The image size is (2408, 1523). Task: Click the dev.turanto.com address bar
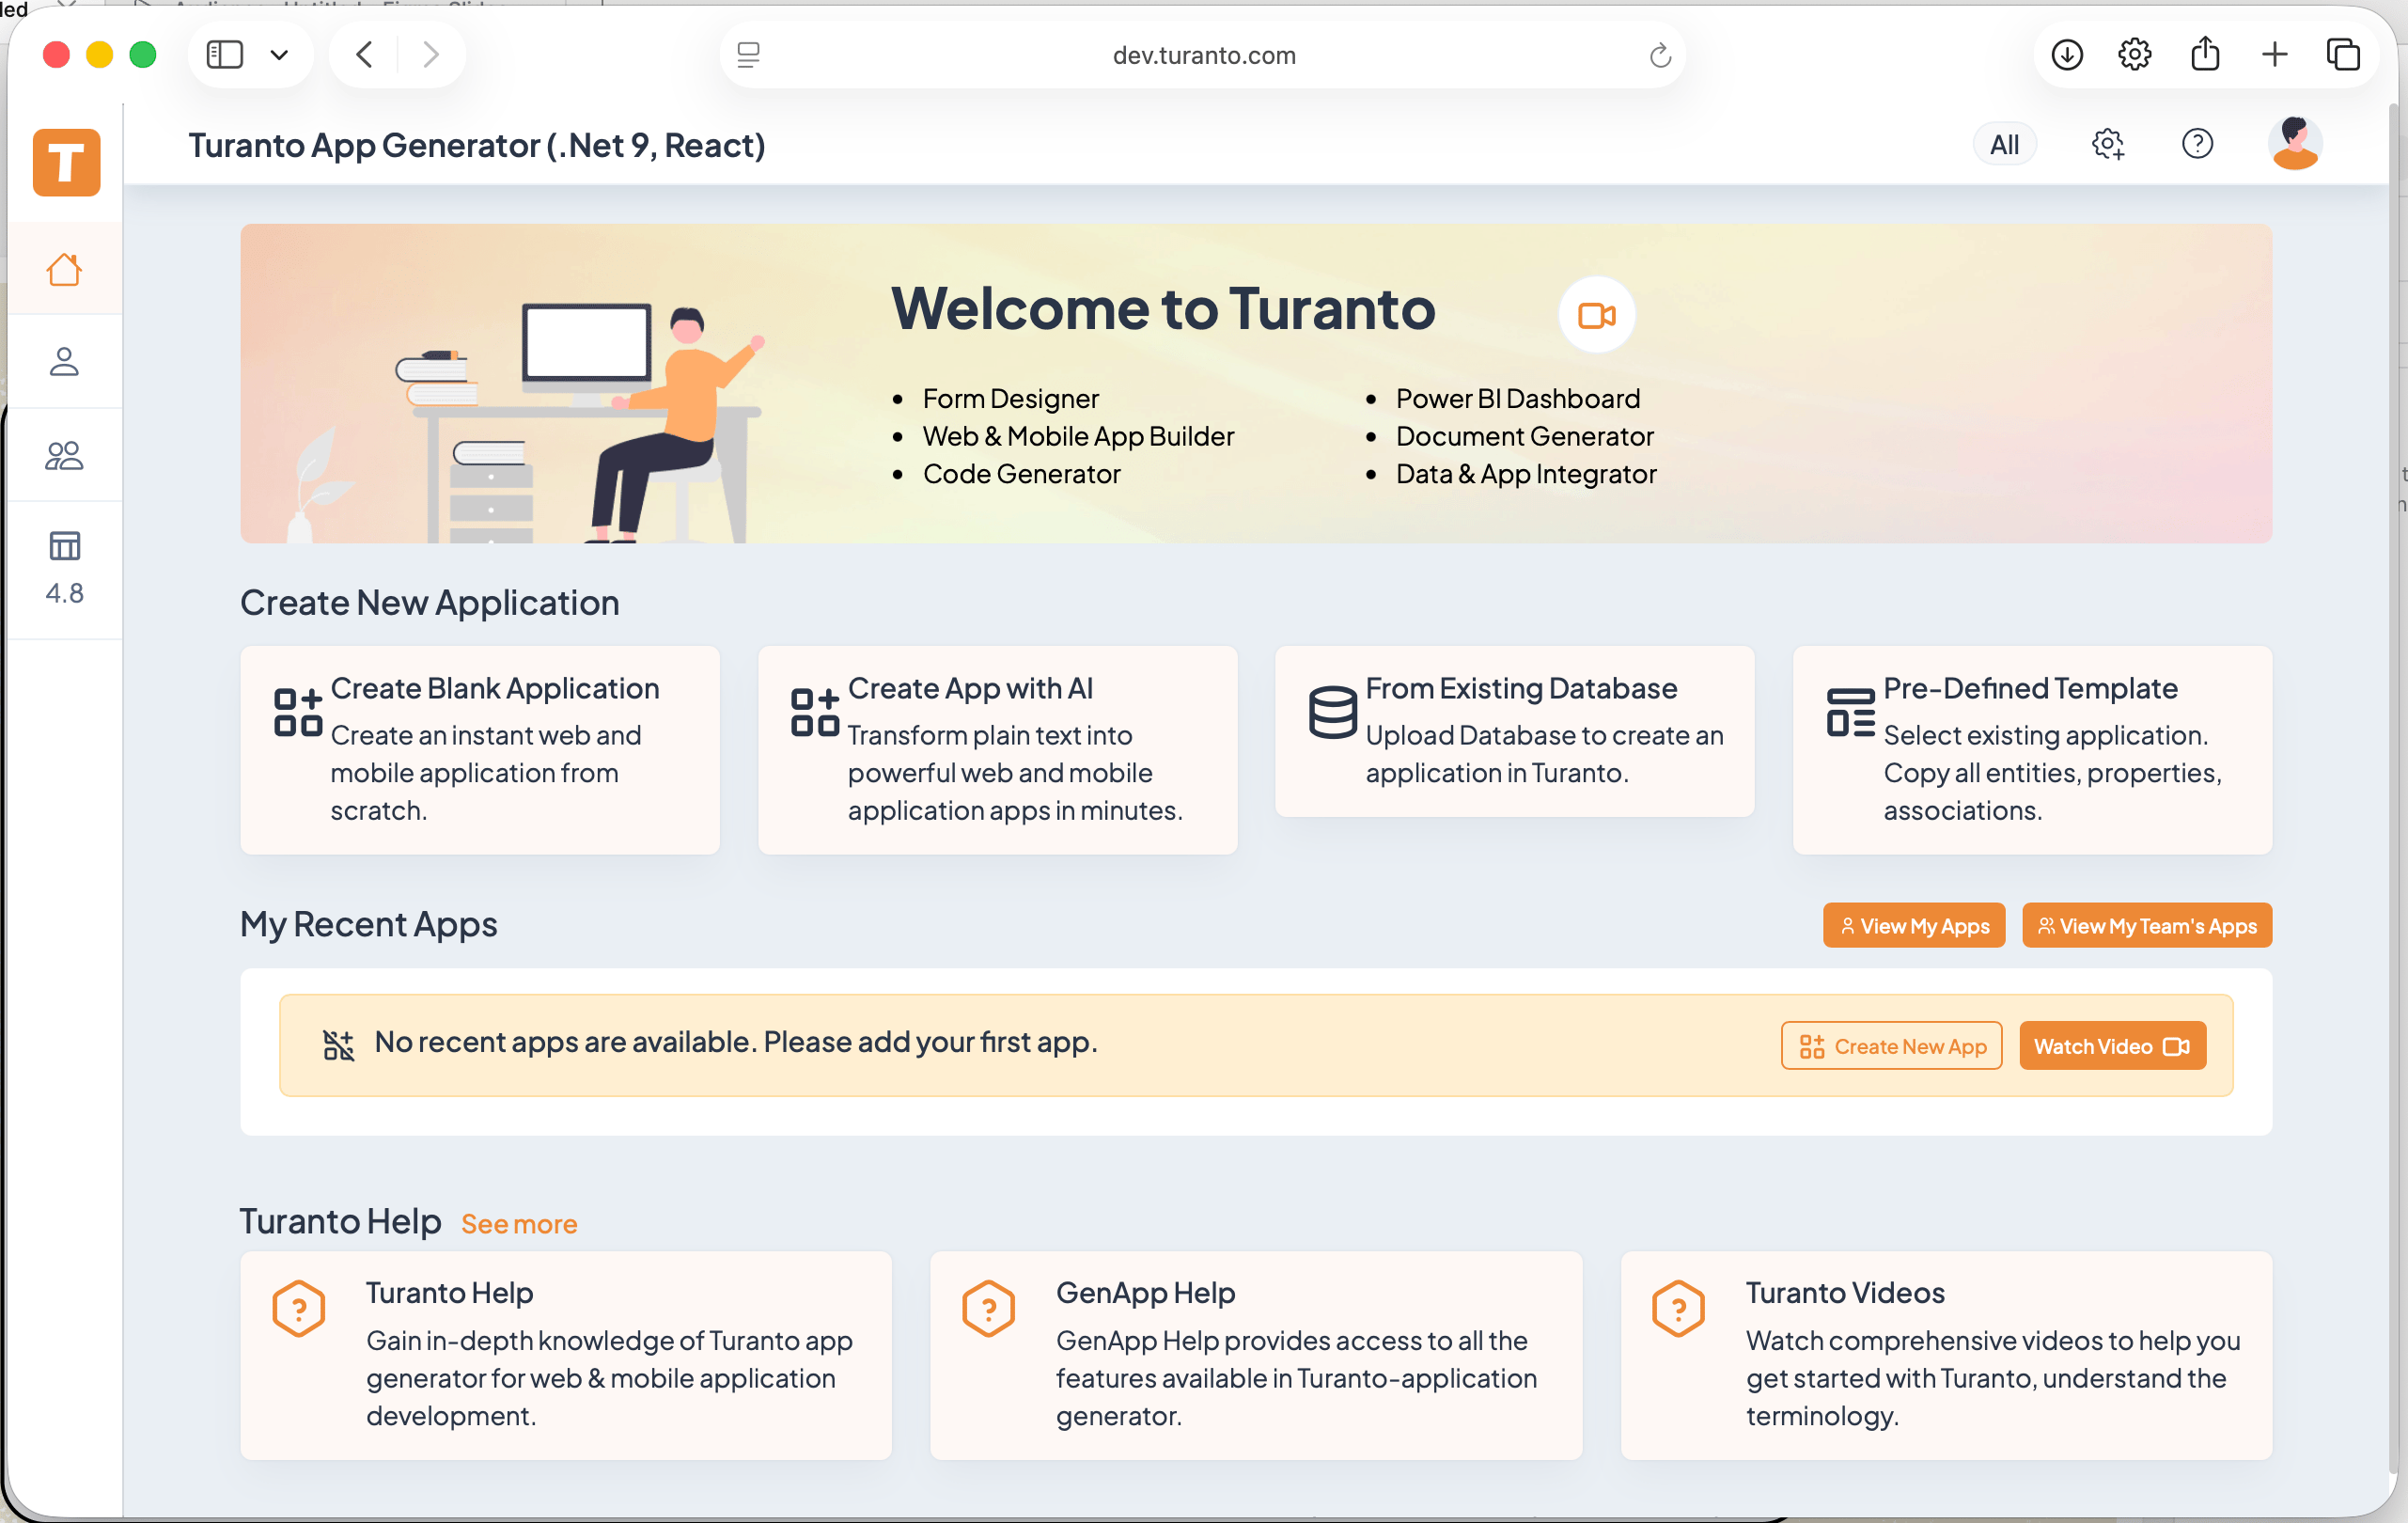coord(1203,55)
